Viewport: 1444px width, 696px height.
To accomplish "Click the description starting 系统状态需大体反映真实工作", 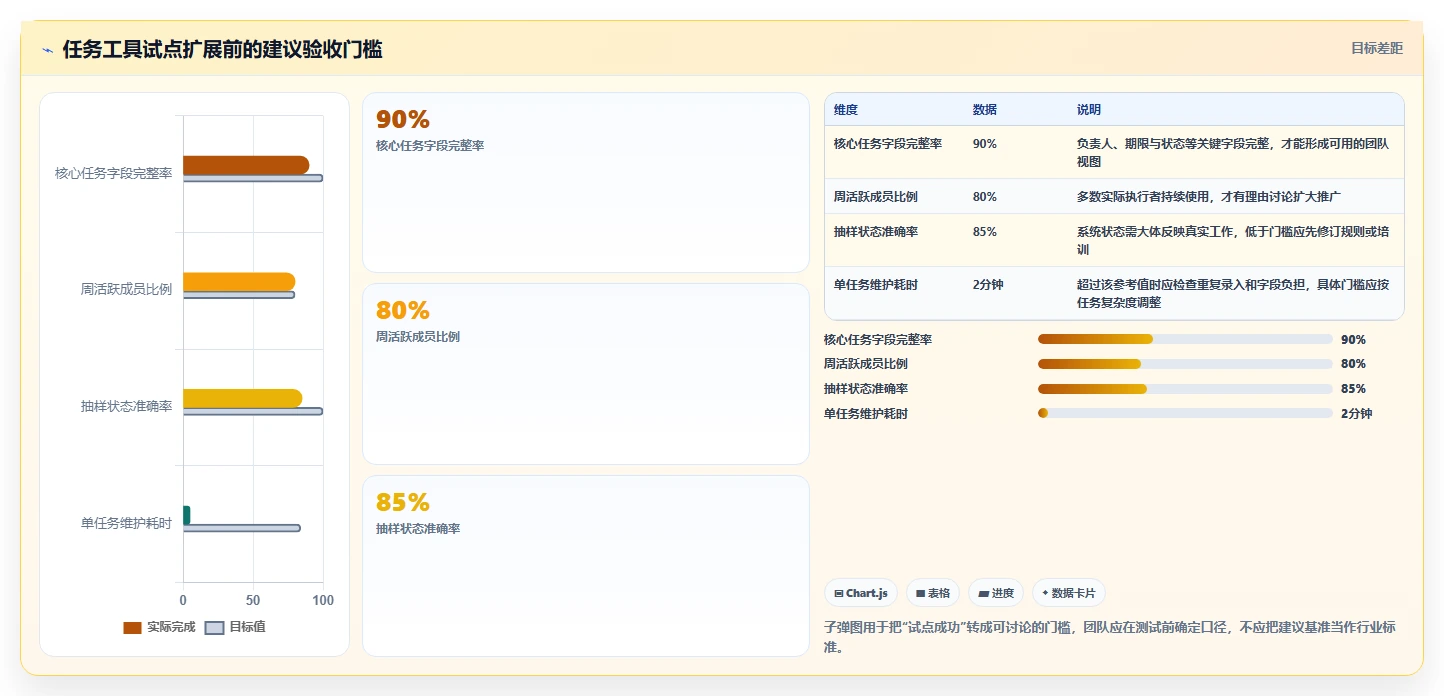I will point(1233,241).
